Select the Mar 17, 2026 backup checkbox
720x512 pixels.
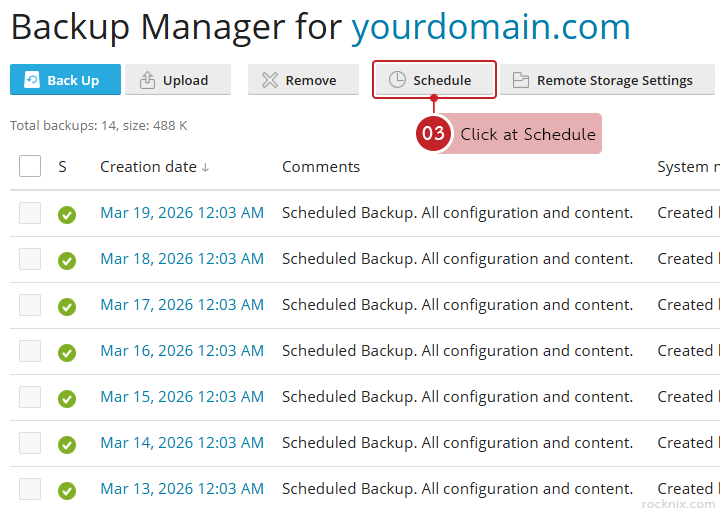coord(30,305)
